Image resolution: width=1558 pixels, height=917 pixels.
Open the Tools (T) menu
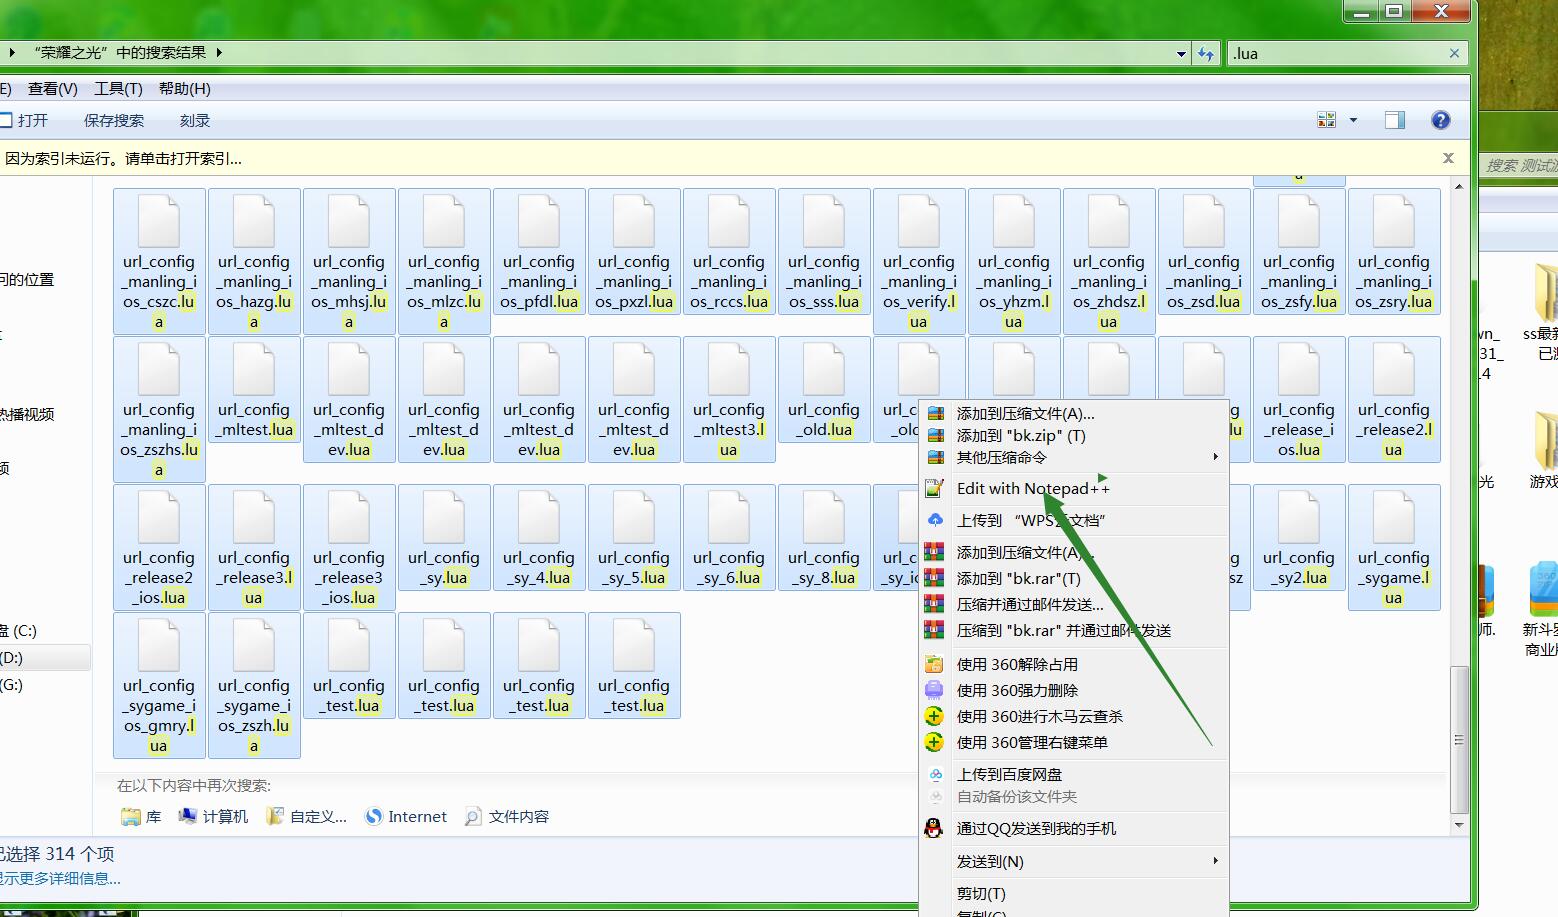(118, 89)
